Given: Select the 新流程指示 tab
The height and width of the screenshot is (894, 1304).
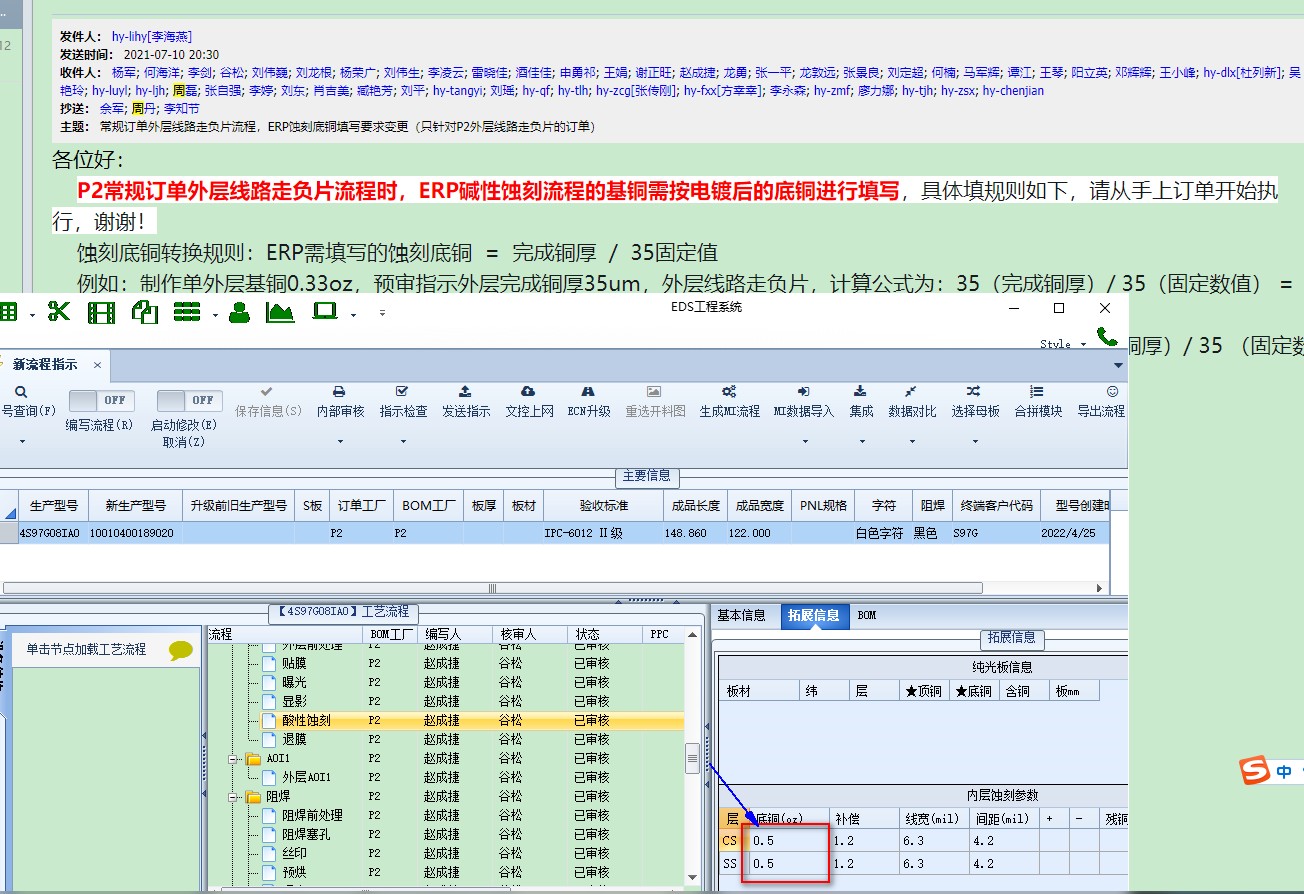Looking at the screenshot, I should click(x=45, y=365).
